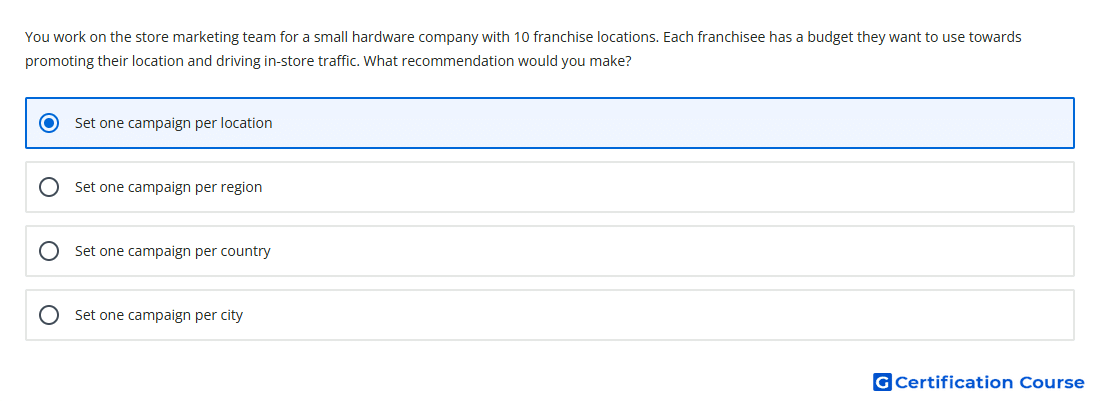Open the 'Certification Course' text link
1100x401 pixels.
click(x=989, y=382)
